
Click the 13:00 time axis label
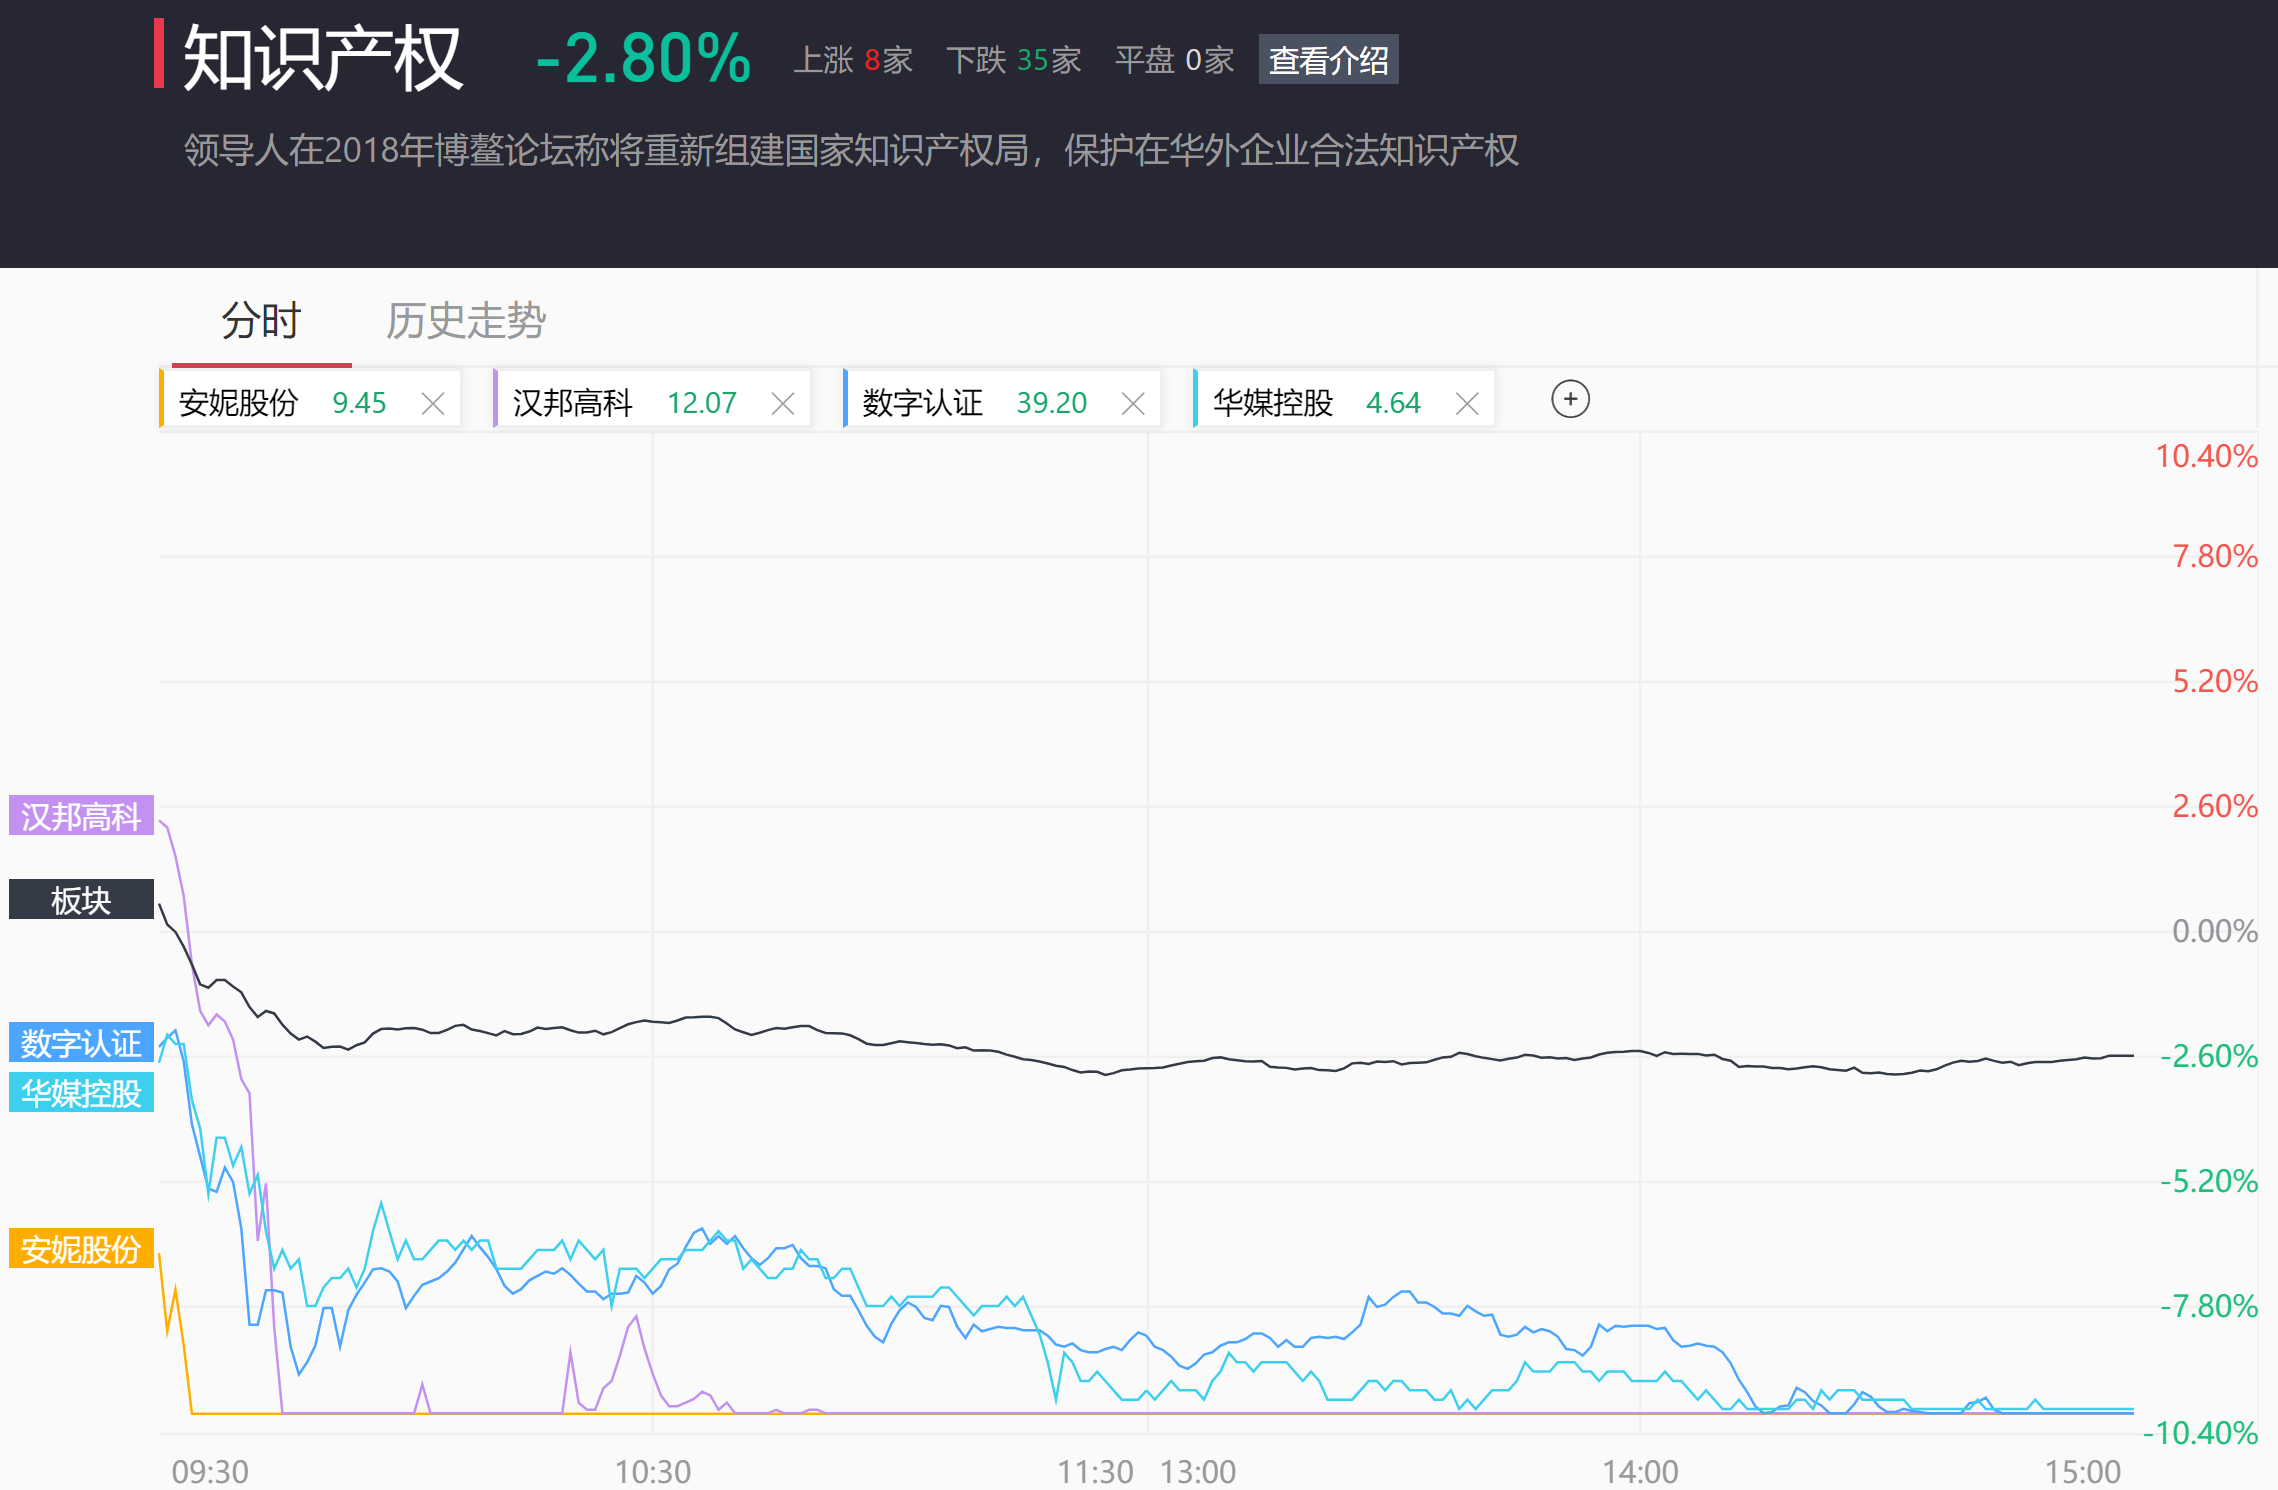(1198, 1472)
